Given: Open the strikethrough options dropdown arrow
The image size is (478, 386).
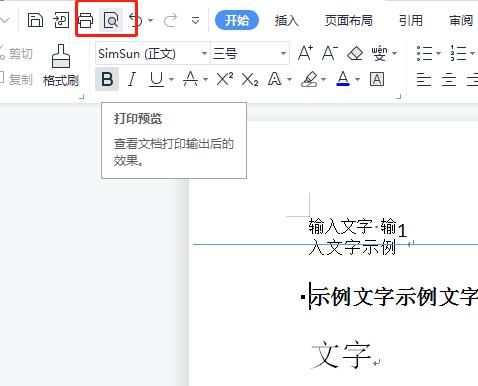Looking at the screenshot, I should coord(205,79).
